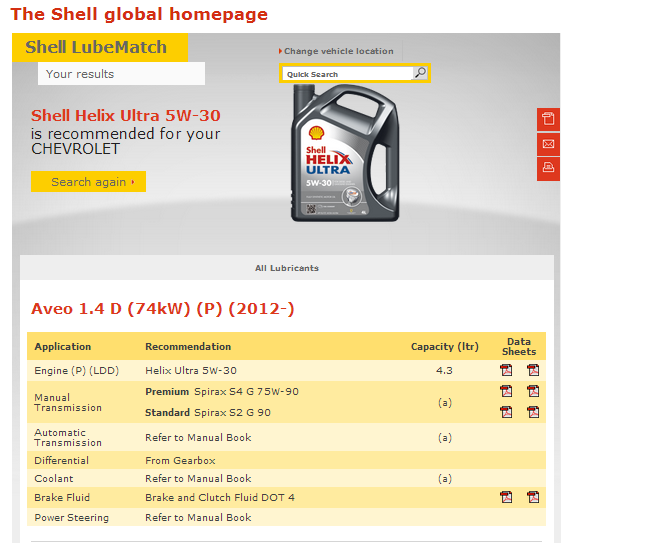This screenshot has height=543, width=662.
Task: Click the Automatic Transmission row label
Action: tap(68, 437)
